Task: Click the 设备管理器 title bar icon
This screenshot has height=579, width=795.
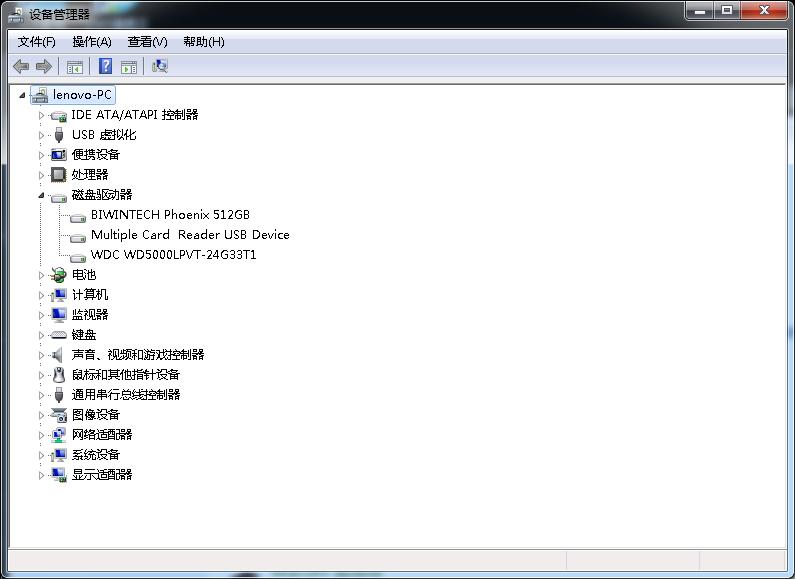Action: [x=16, y=15]
